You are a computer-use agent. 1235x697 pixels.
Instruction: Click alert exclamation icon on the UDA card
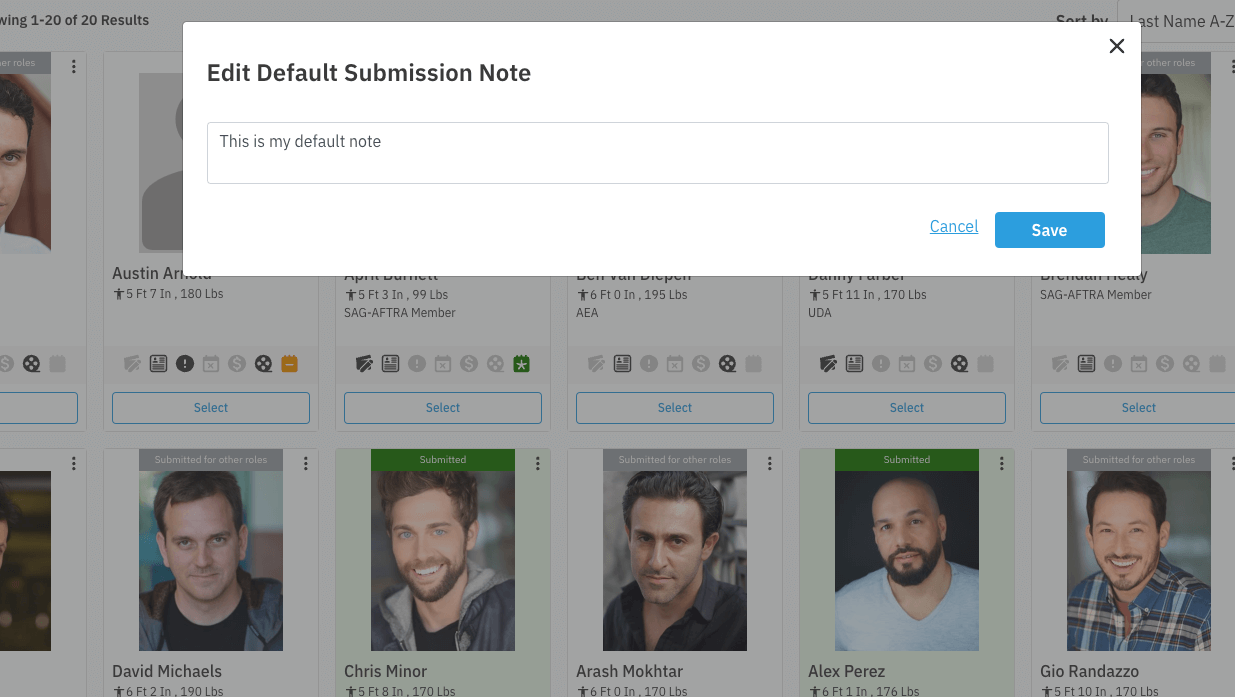click(x=880, y=364)
